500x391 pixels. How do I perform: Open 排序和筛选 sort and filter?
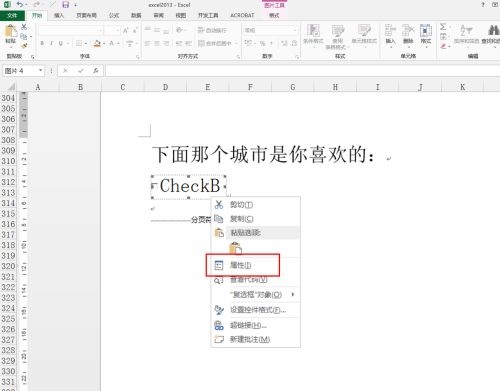pos(466,35)
